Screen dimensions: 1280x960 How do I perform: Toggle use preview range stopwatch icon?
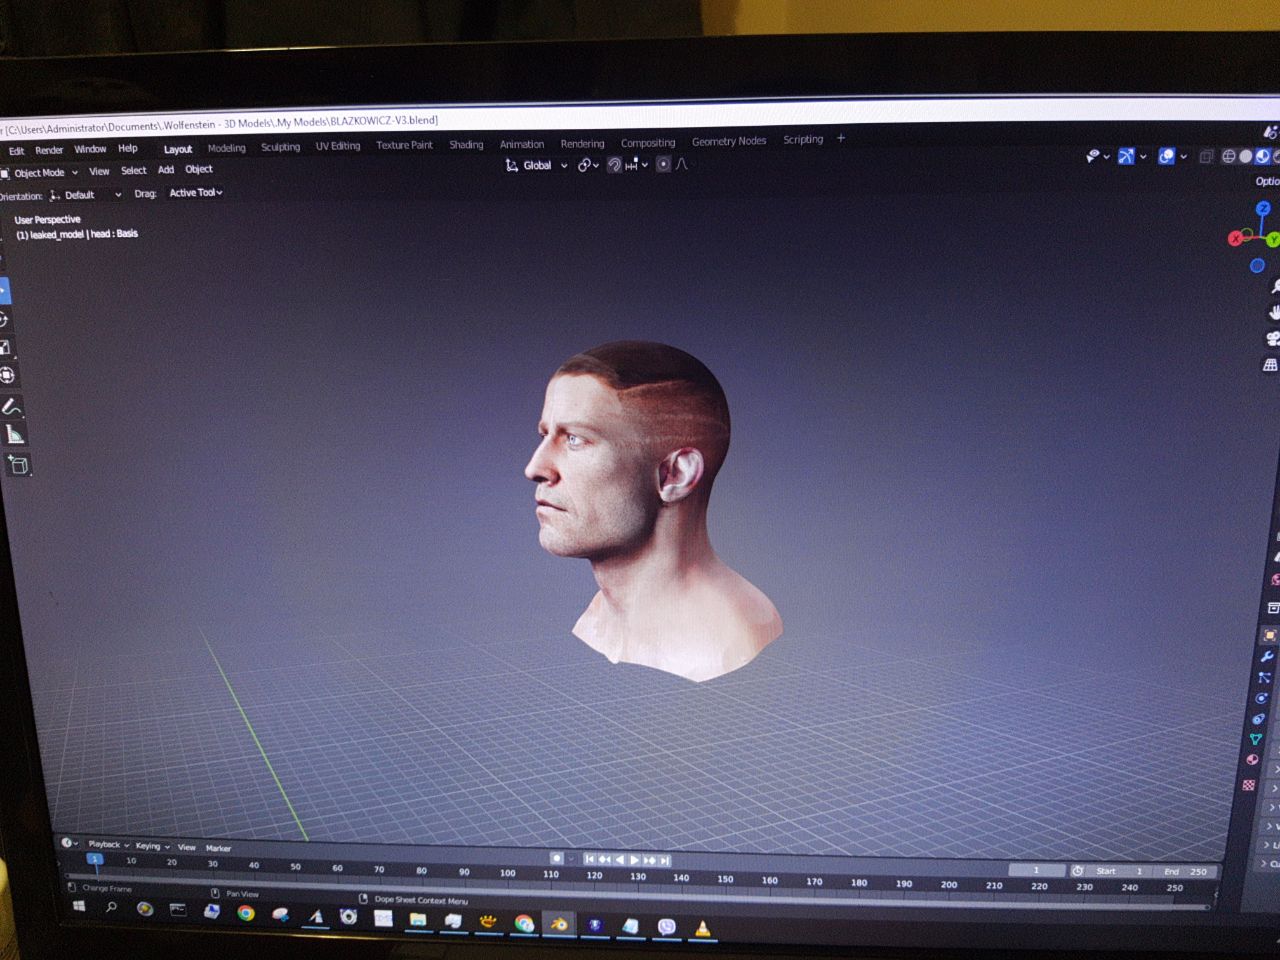point(1078,870)
